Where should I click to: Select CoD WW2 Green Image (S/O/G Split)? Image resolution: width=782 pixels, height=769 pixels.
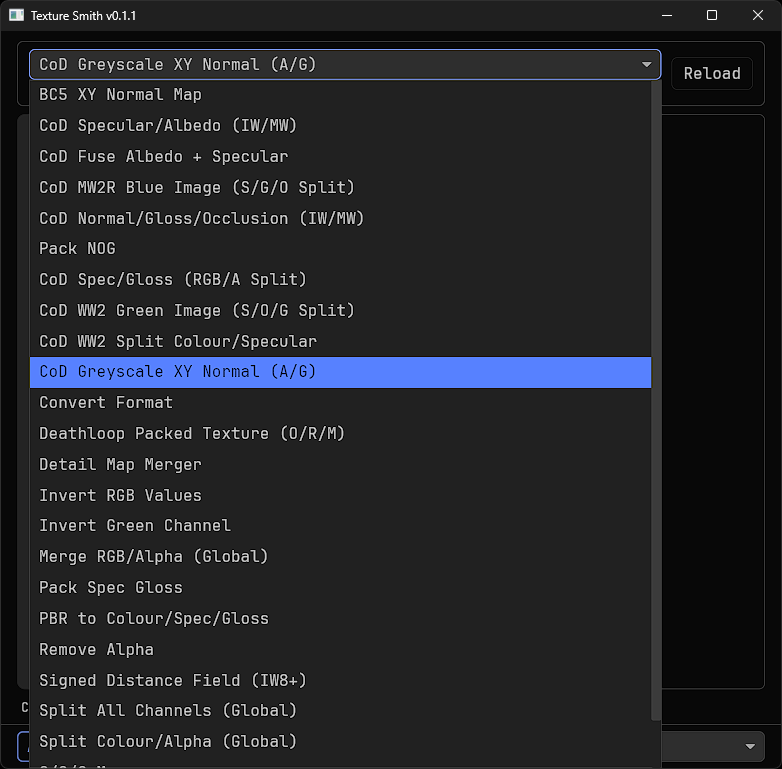[x=341, y=311]
